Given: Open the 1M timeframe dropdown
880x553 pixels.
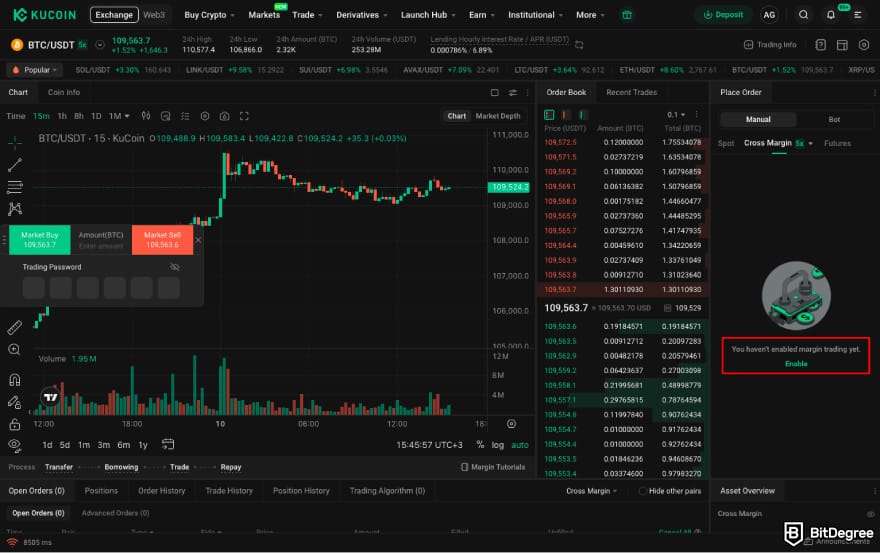Looking at the screenshot, I should [119, 116].
